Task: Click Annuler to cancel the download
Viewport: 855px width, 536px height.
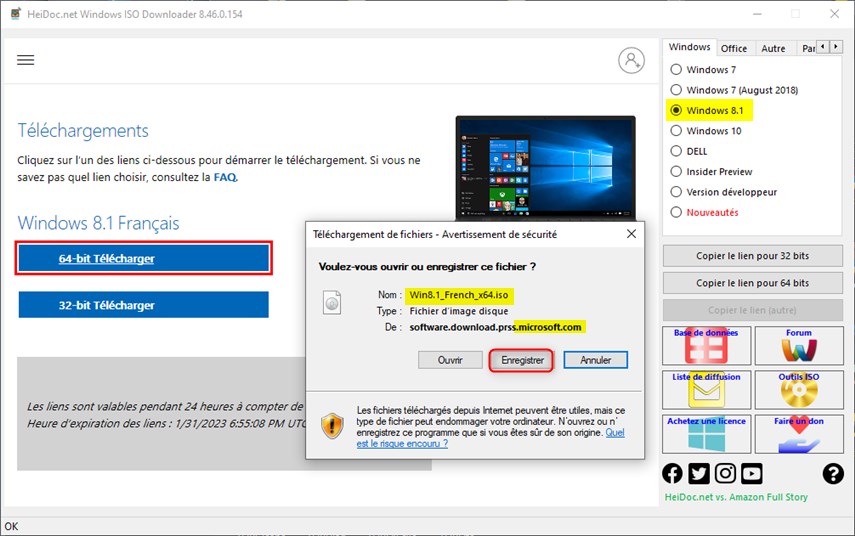Action: (x=595, y=360)
